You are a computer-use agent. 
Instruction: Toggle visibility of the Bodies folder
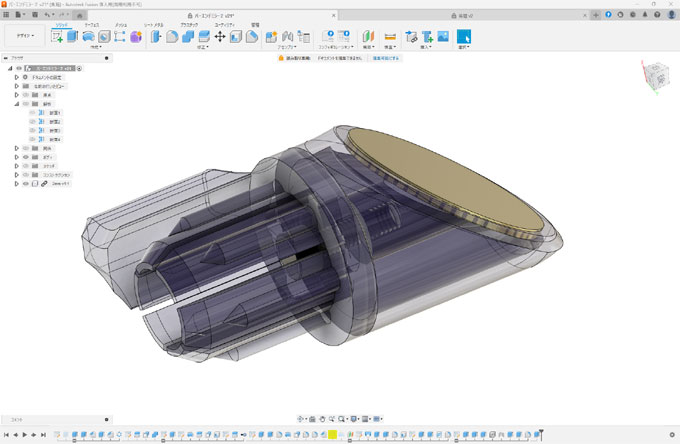pyautogui.click(x=26, y=157)
